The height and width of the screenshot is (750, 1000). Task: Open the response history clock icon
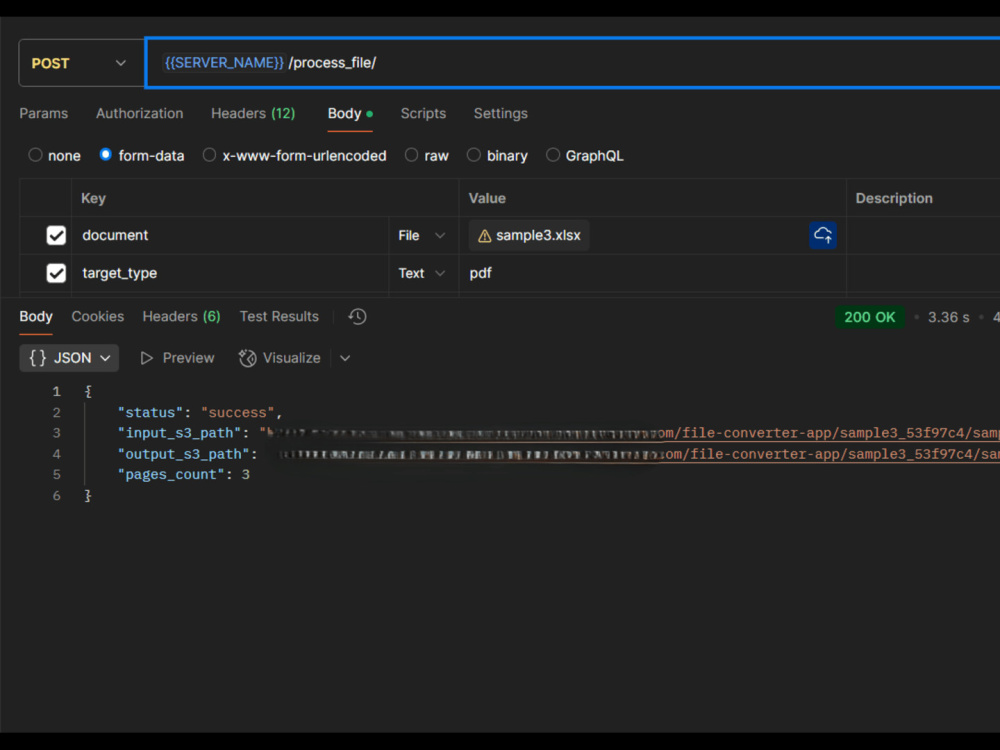coord(357,316)
